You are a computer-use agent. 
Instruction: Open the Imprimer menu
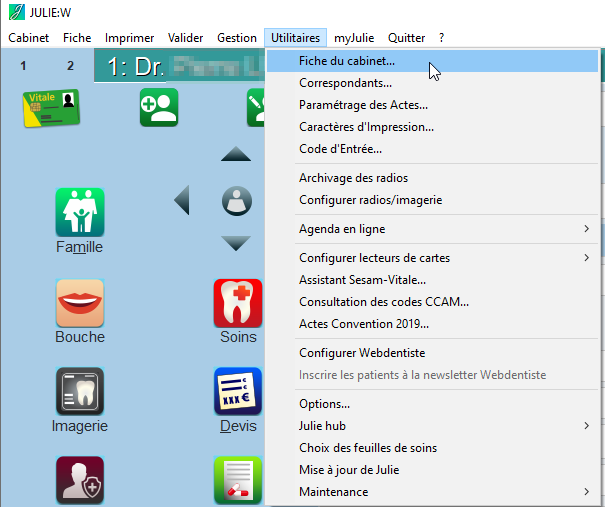[x=129, y=38]
